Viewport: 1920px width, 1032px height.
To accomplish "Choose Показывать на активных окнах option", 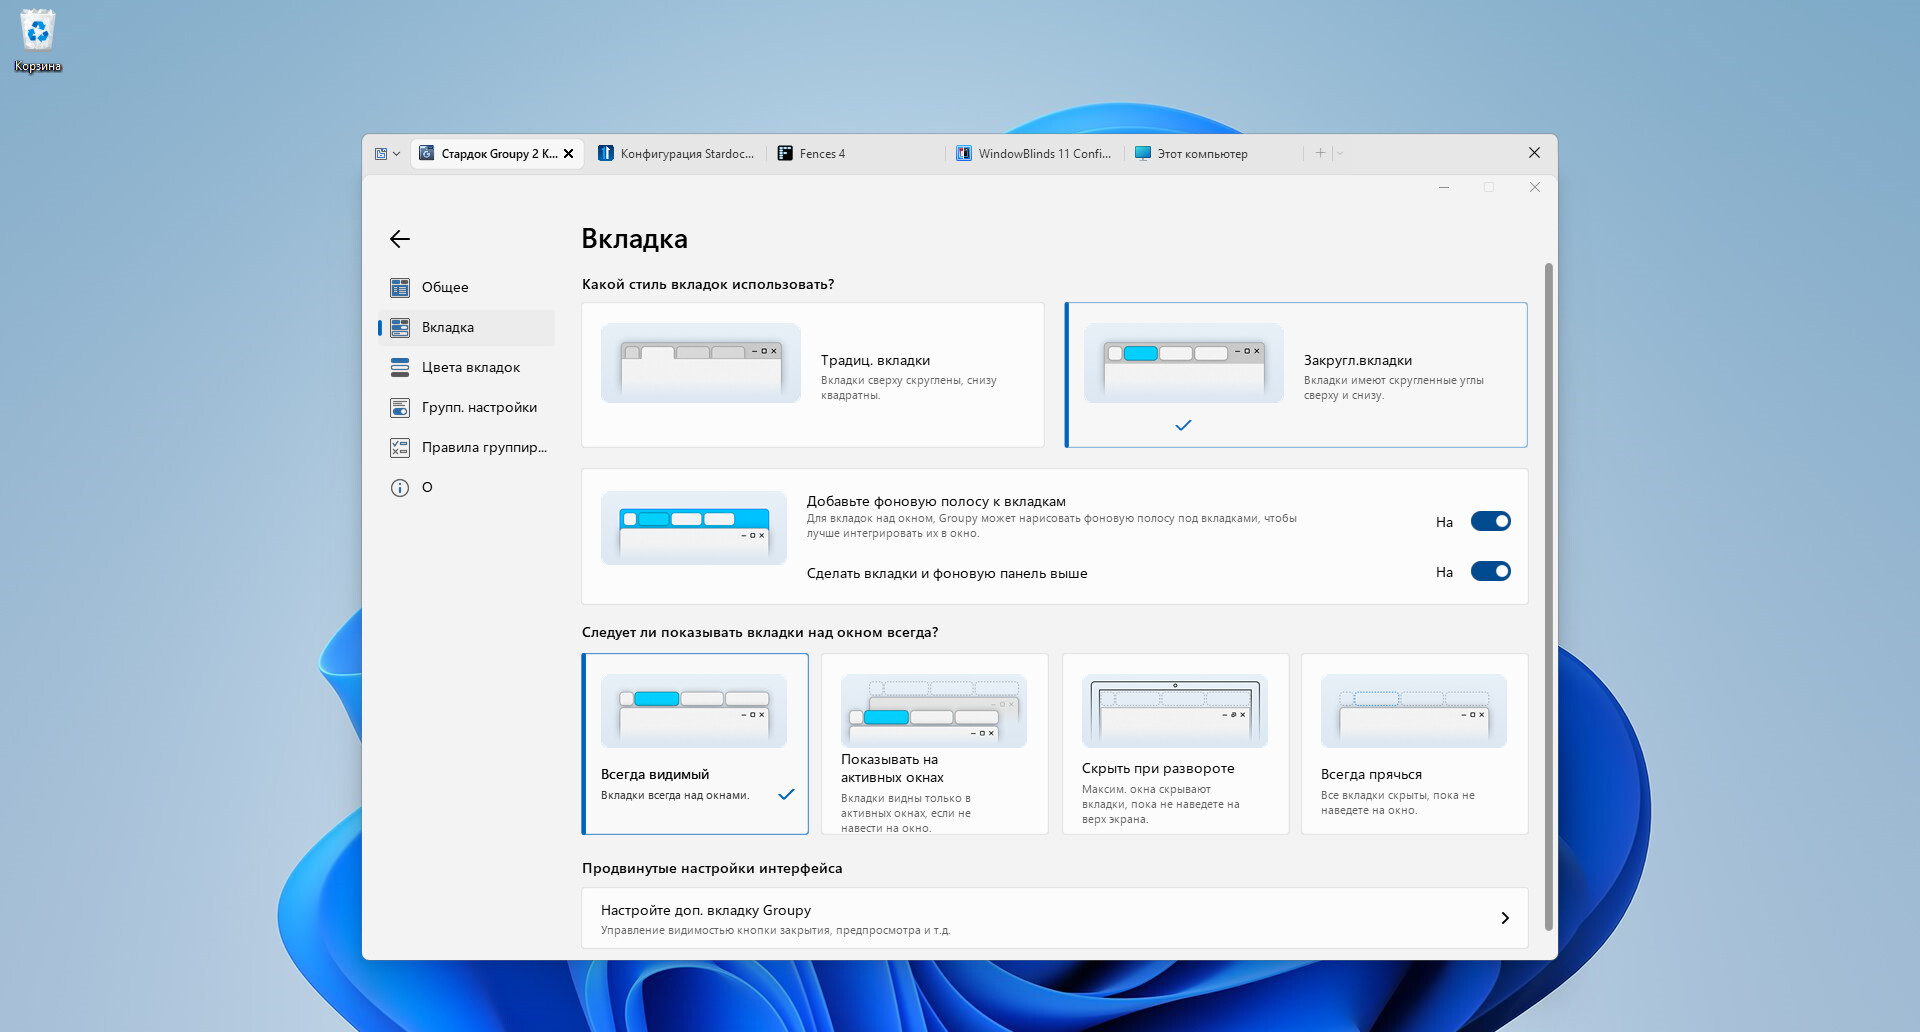I will tap(934, 744).
